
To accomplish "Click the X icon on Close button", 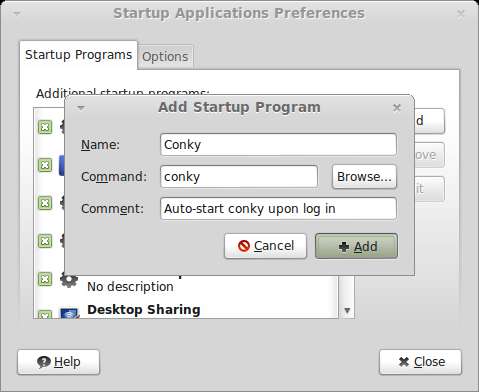I will (x=404, y=362).
